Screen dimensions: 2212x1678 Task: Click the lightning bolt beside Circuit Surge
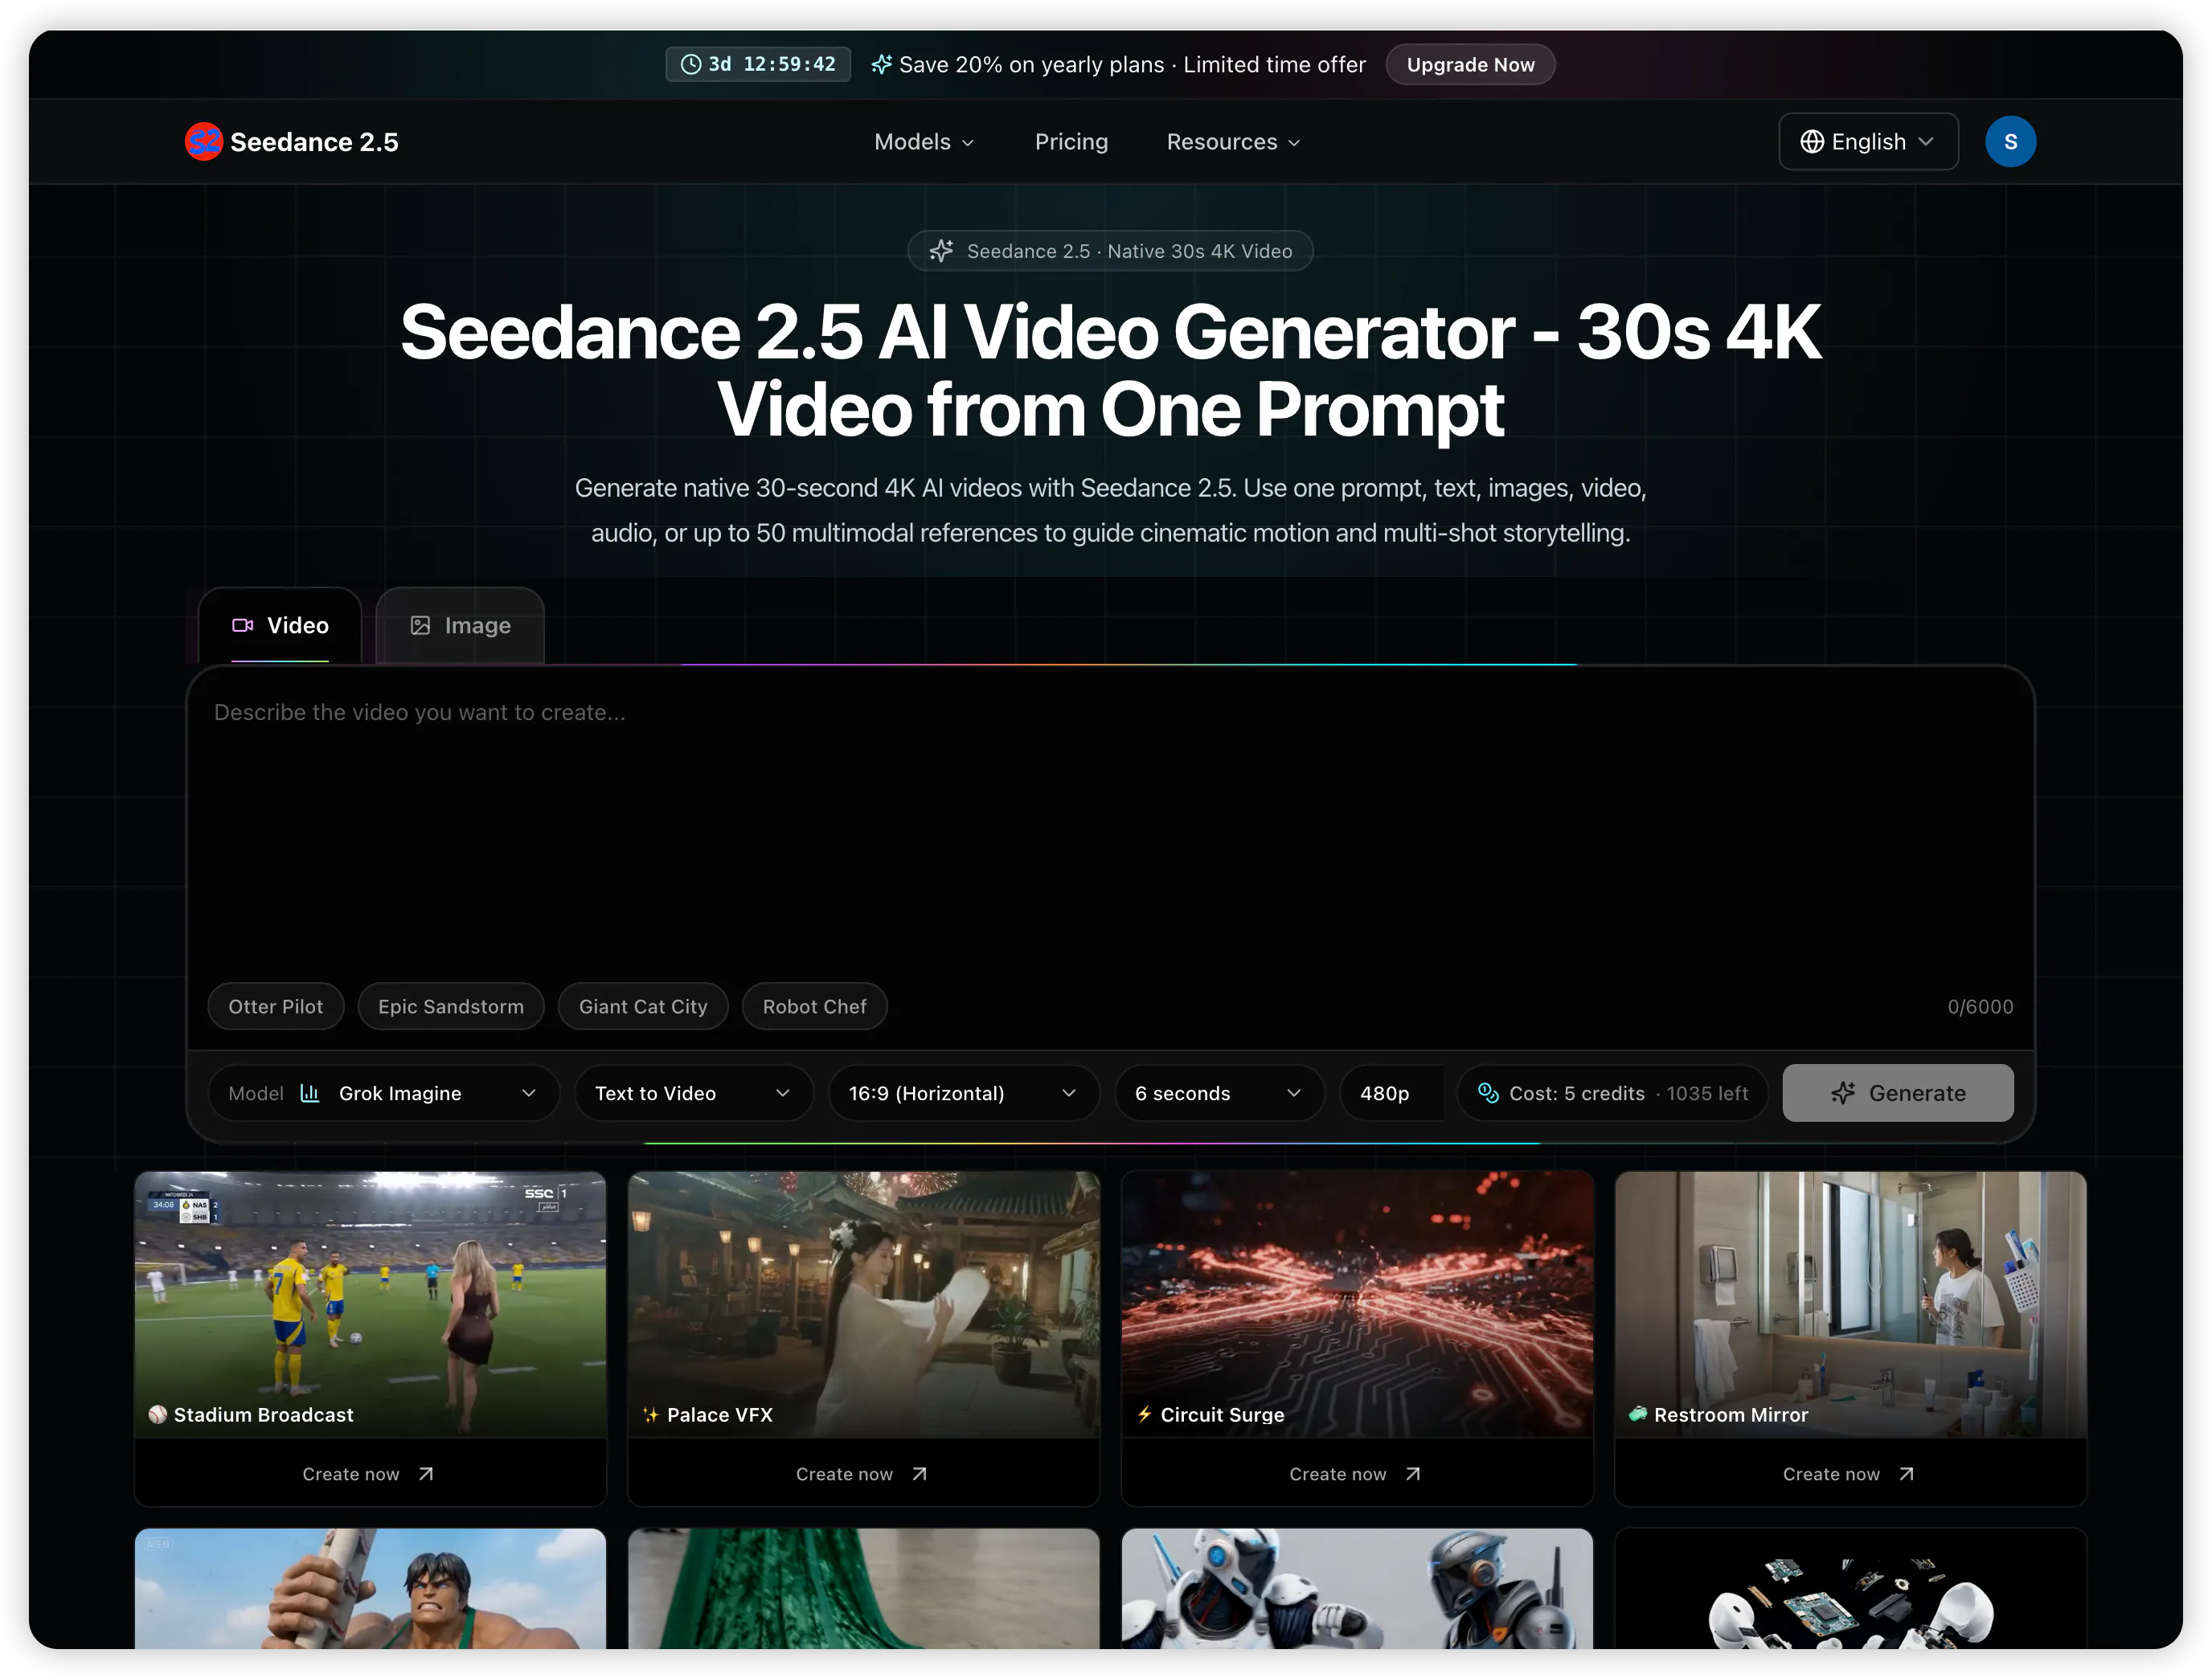[x=1144, y=1415]
